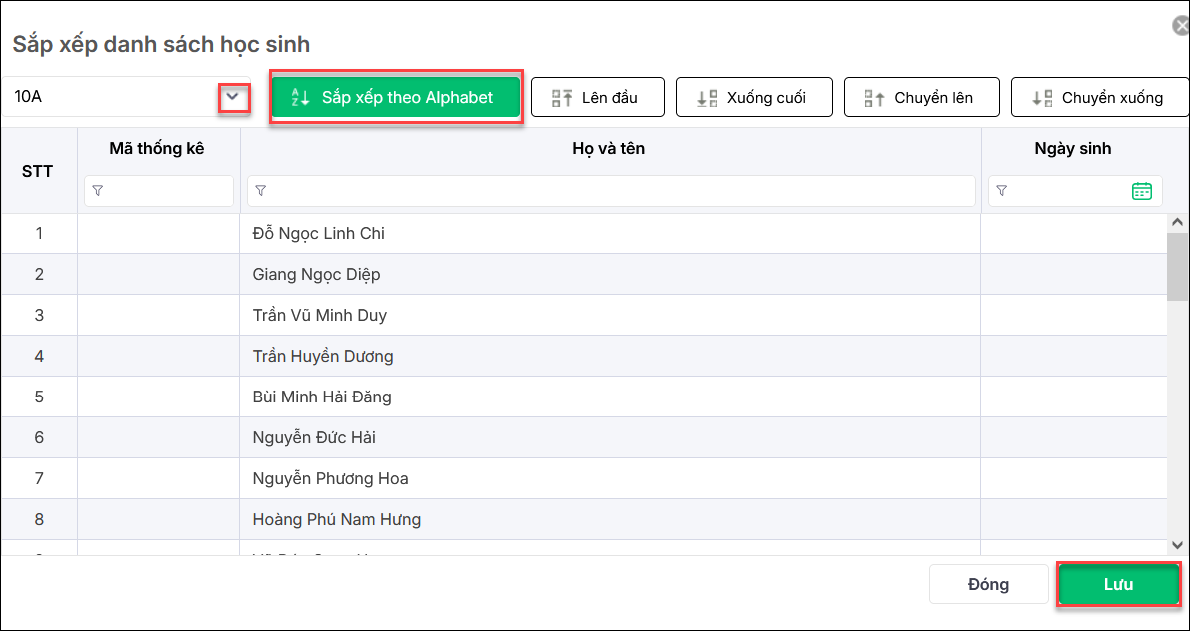This screenshot has height=631, width=1190.
Task: Select the row Trần Huyền Dương
Action: point(323,356)
